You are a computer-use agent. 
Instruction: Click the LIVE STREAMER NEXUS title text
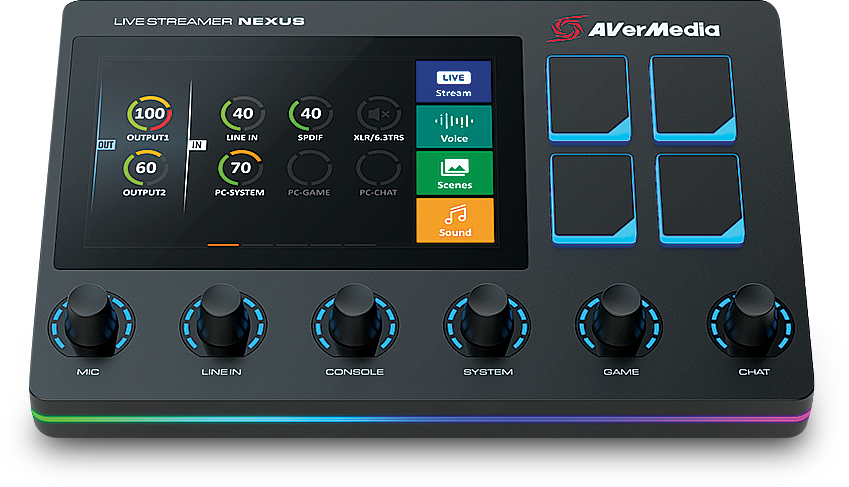click(x=209, y=22)
